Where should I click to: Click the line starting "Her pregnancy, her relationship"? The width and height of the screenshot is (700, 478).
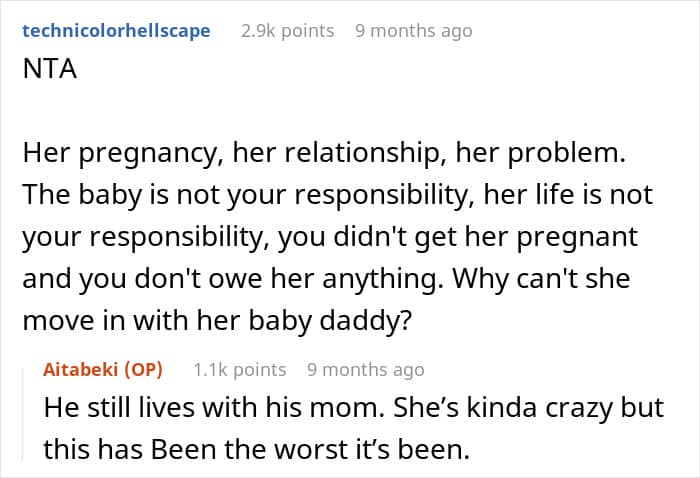click(x=324, y=153)
